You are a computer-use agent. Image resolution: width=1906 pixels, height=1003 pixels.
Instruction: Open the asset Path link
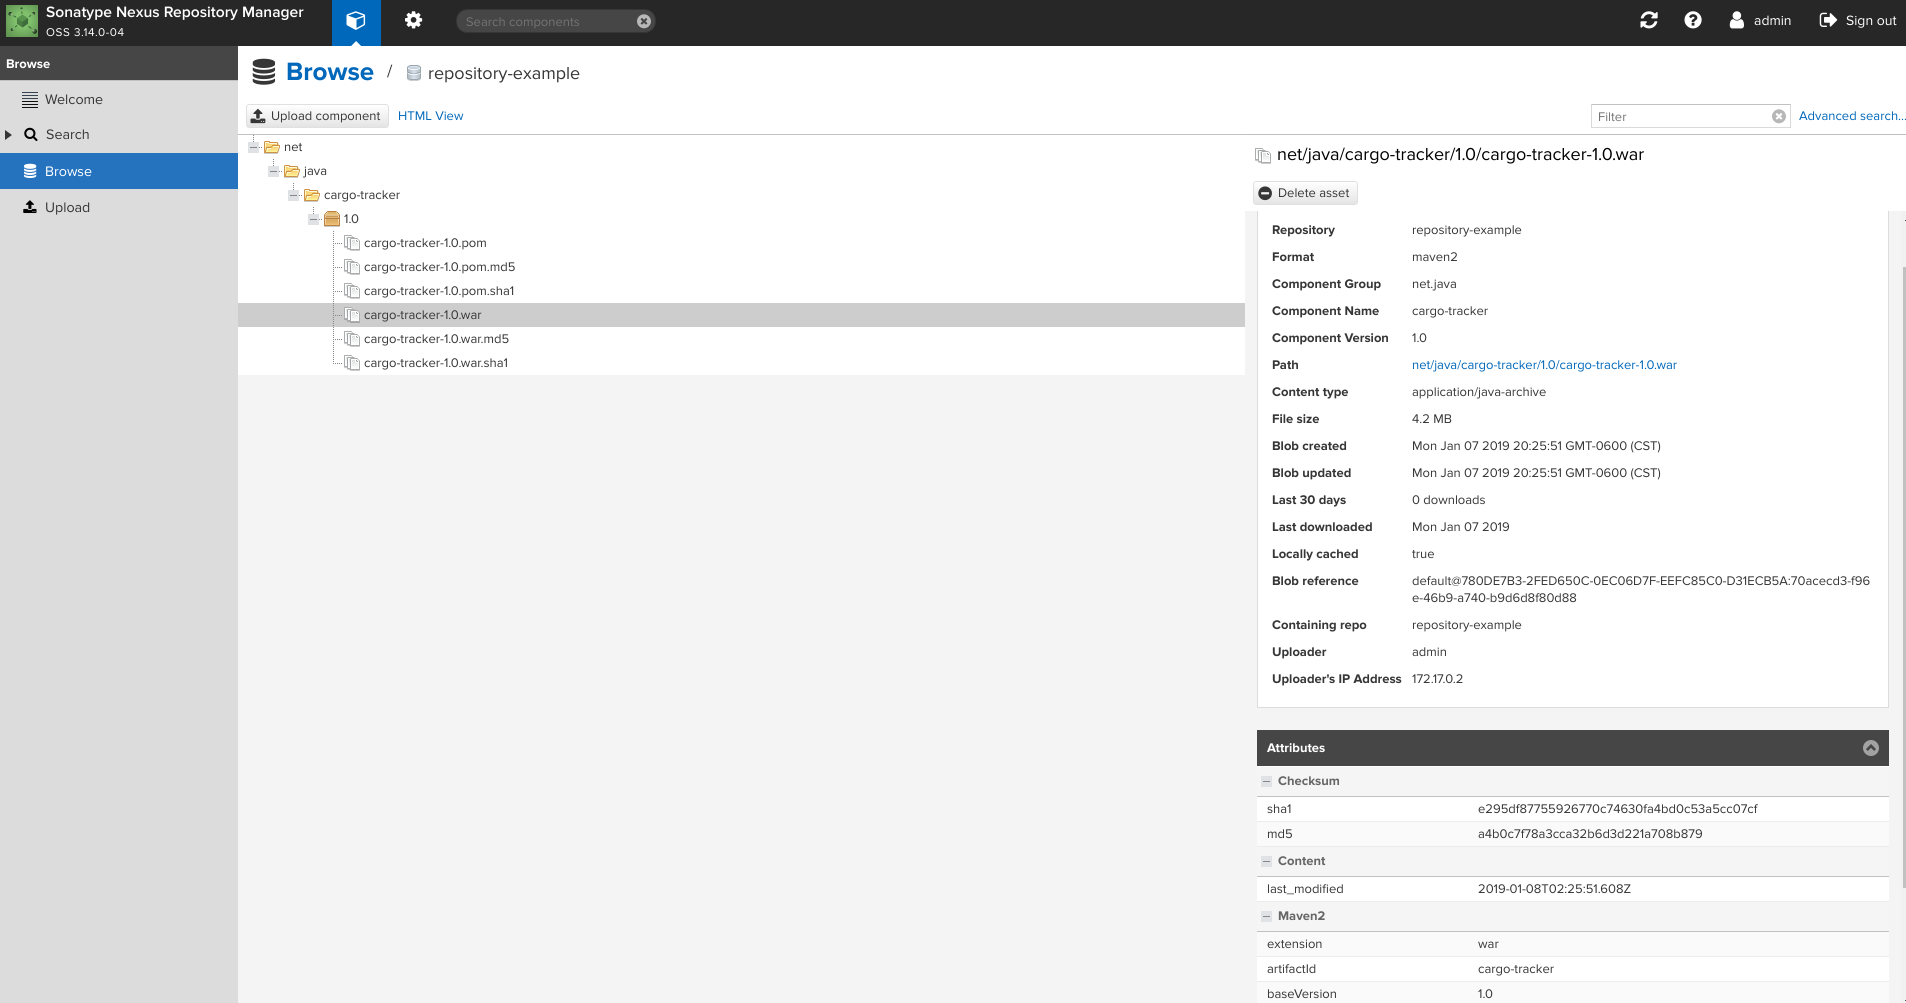tap(1544, 365)
